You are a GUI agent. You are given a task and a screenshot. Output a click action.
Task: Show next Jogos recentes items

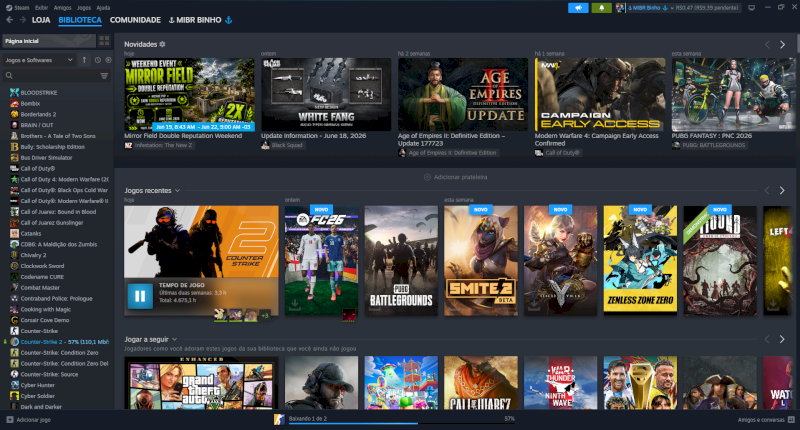(782, 190)
